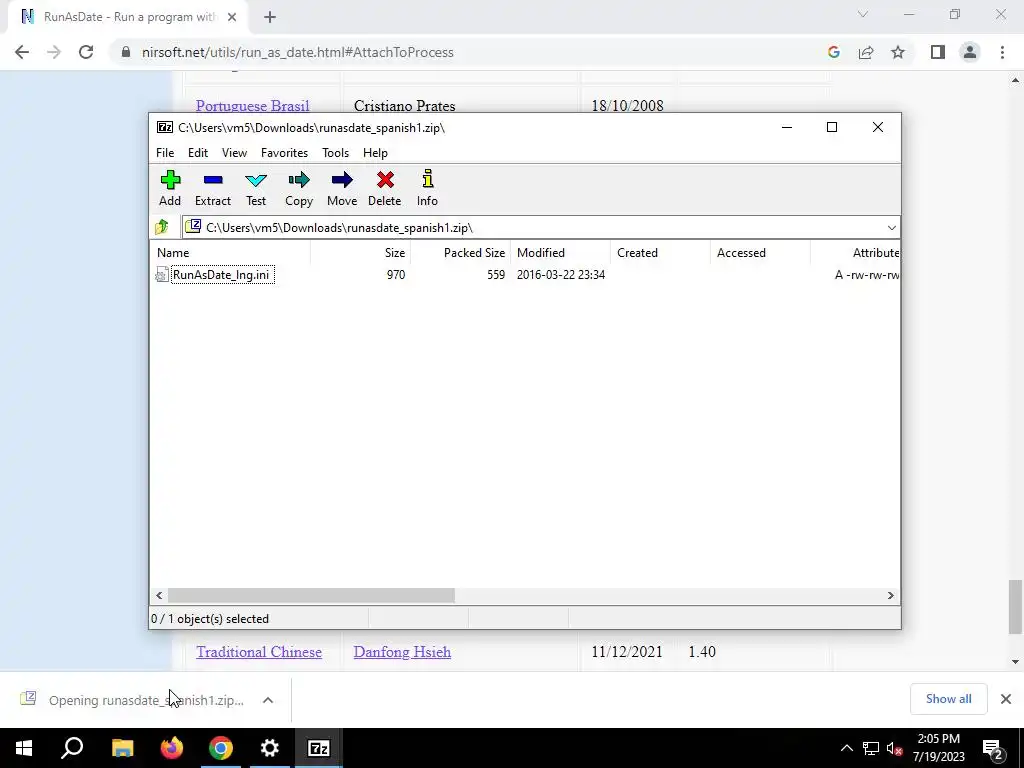
Task: Click the 7-Zip scrollbar left arrow
Action: (x=159, y=596)
